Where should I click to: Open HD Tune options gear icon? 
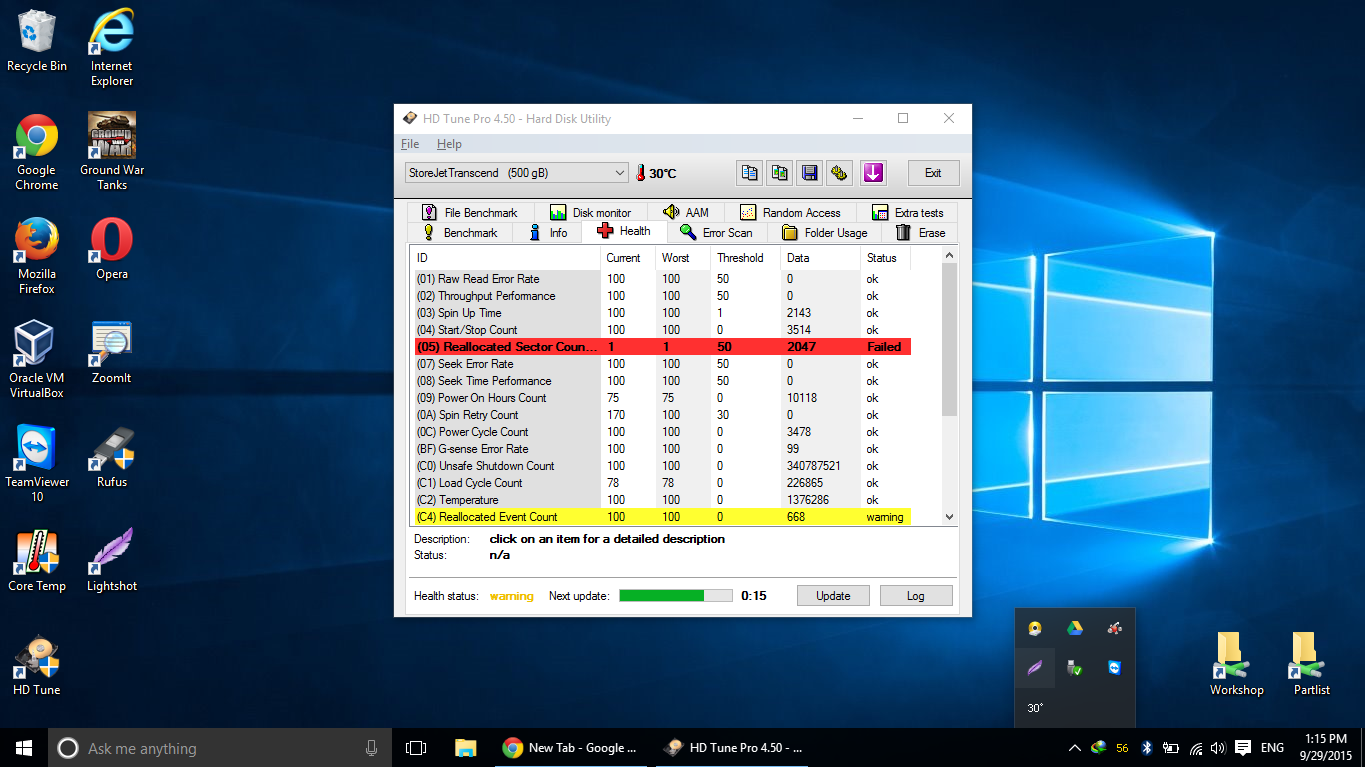839,173
